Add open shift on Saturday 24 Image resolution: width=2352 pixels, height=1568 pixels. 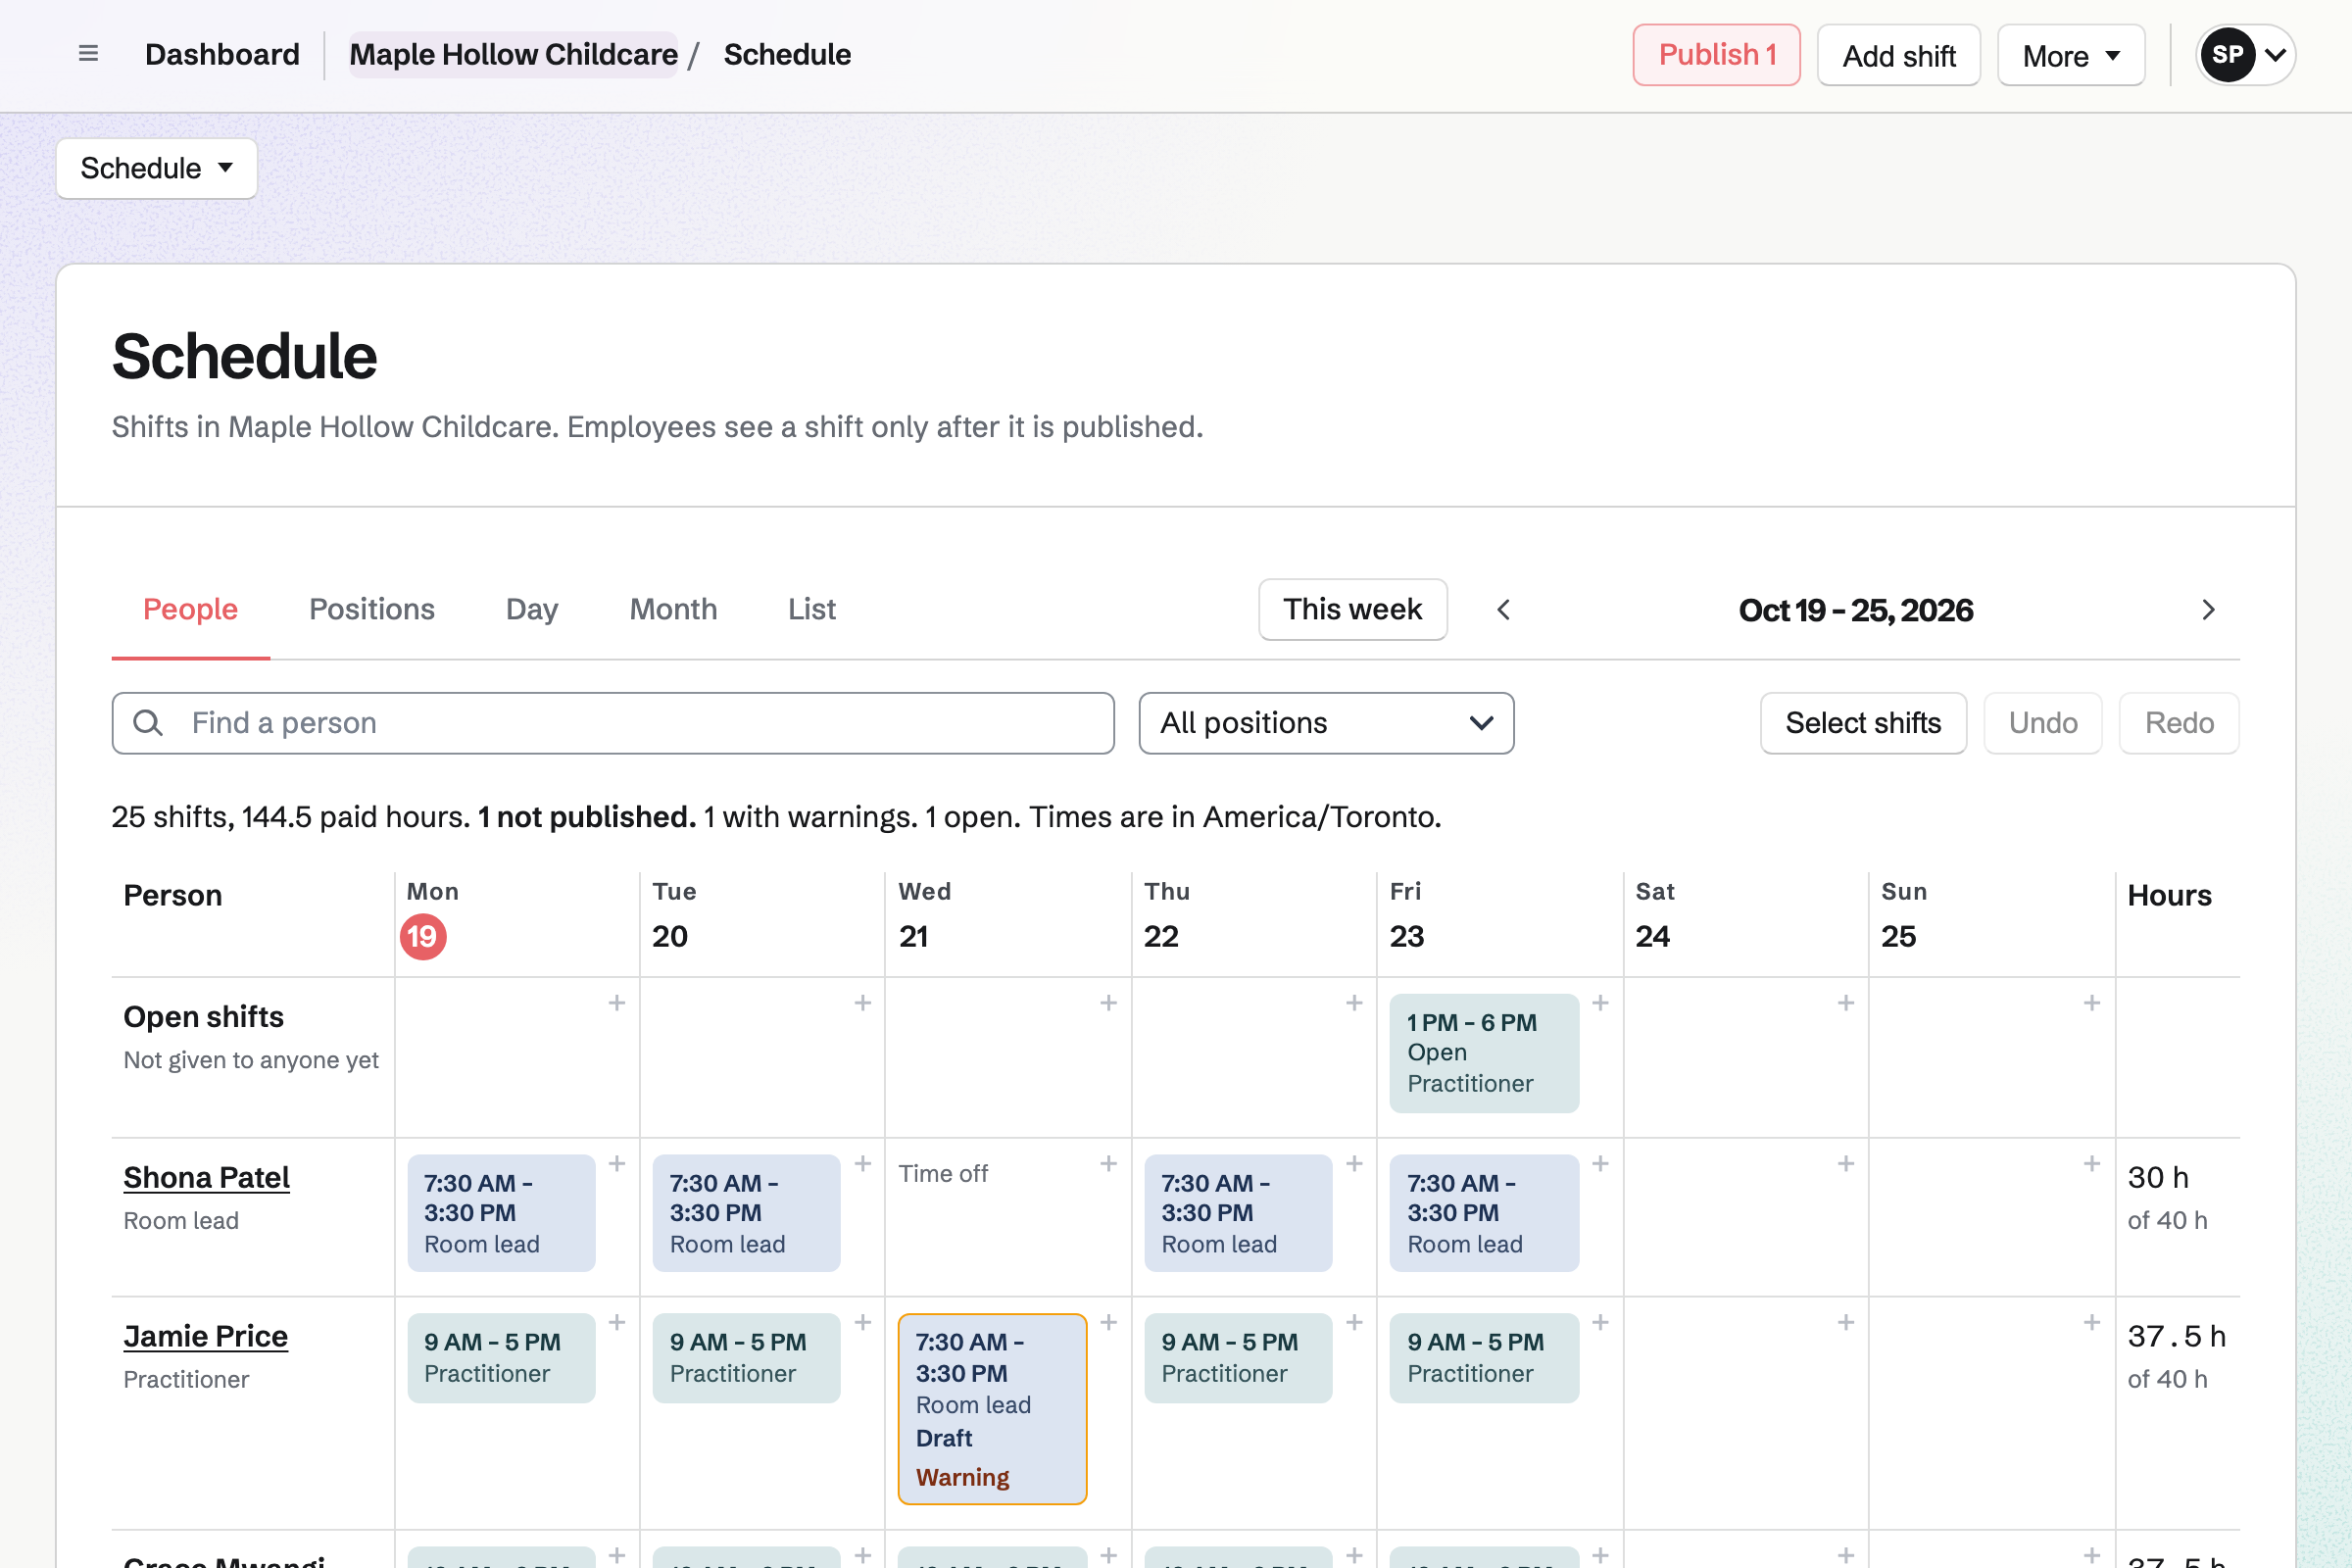click(x=1846, y=1003)
